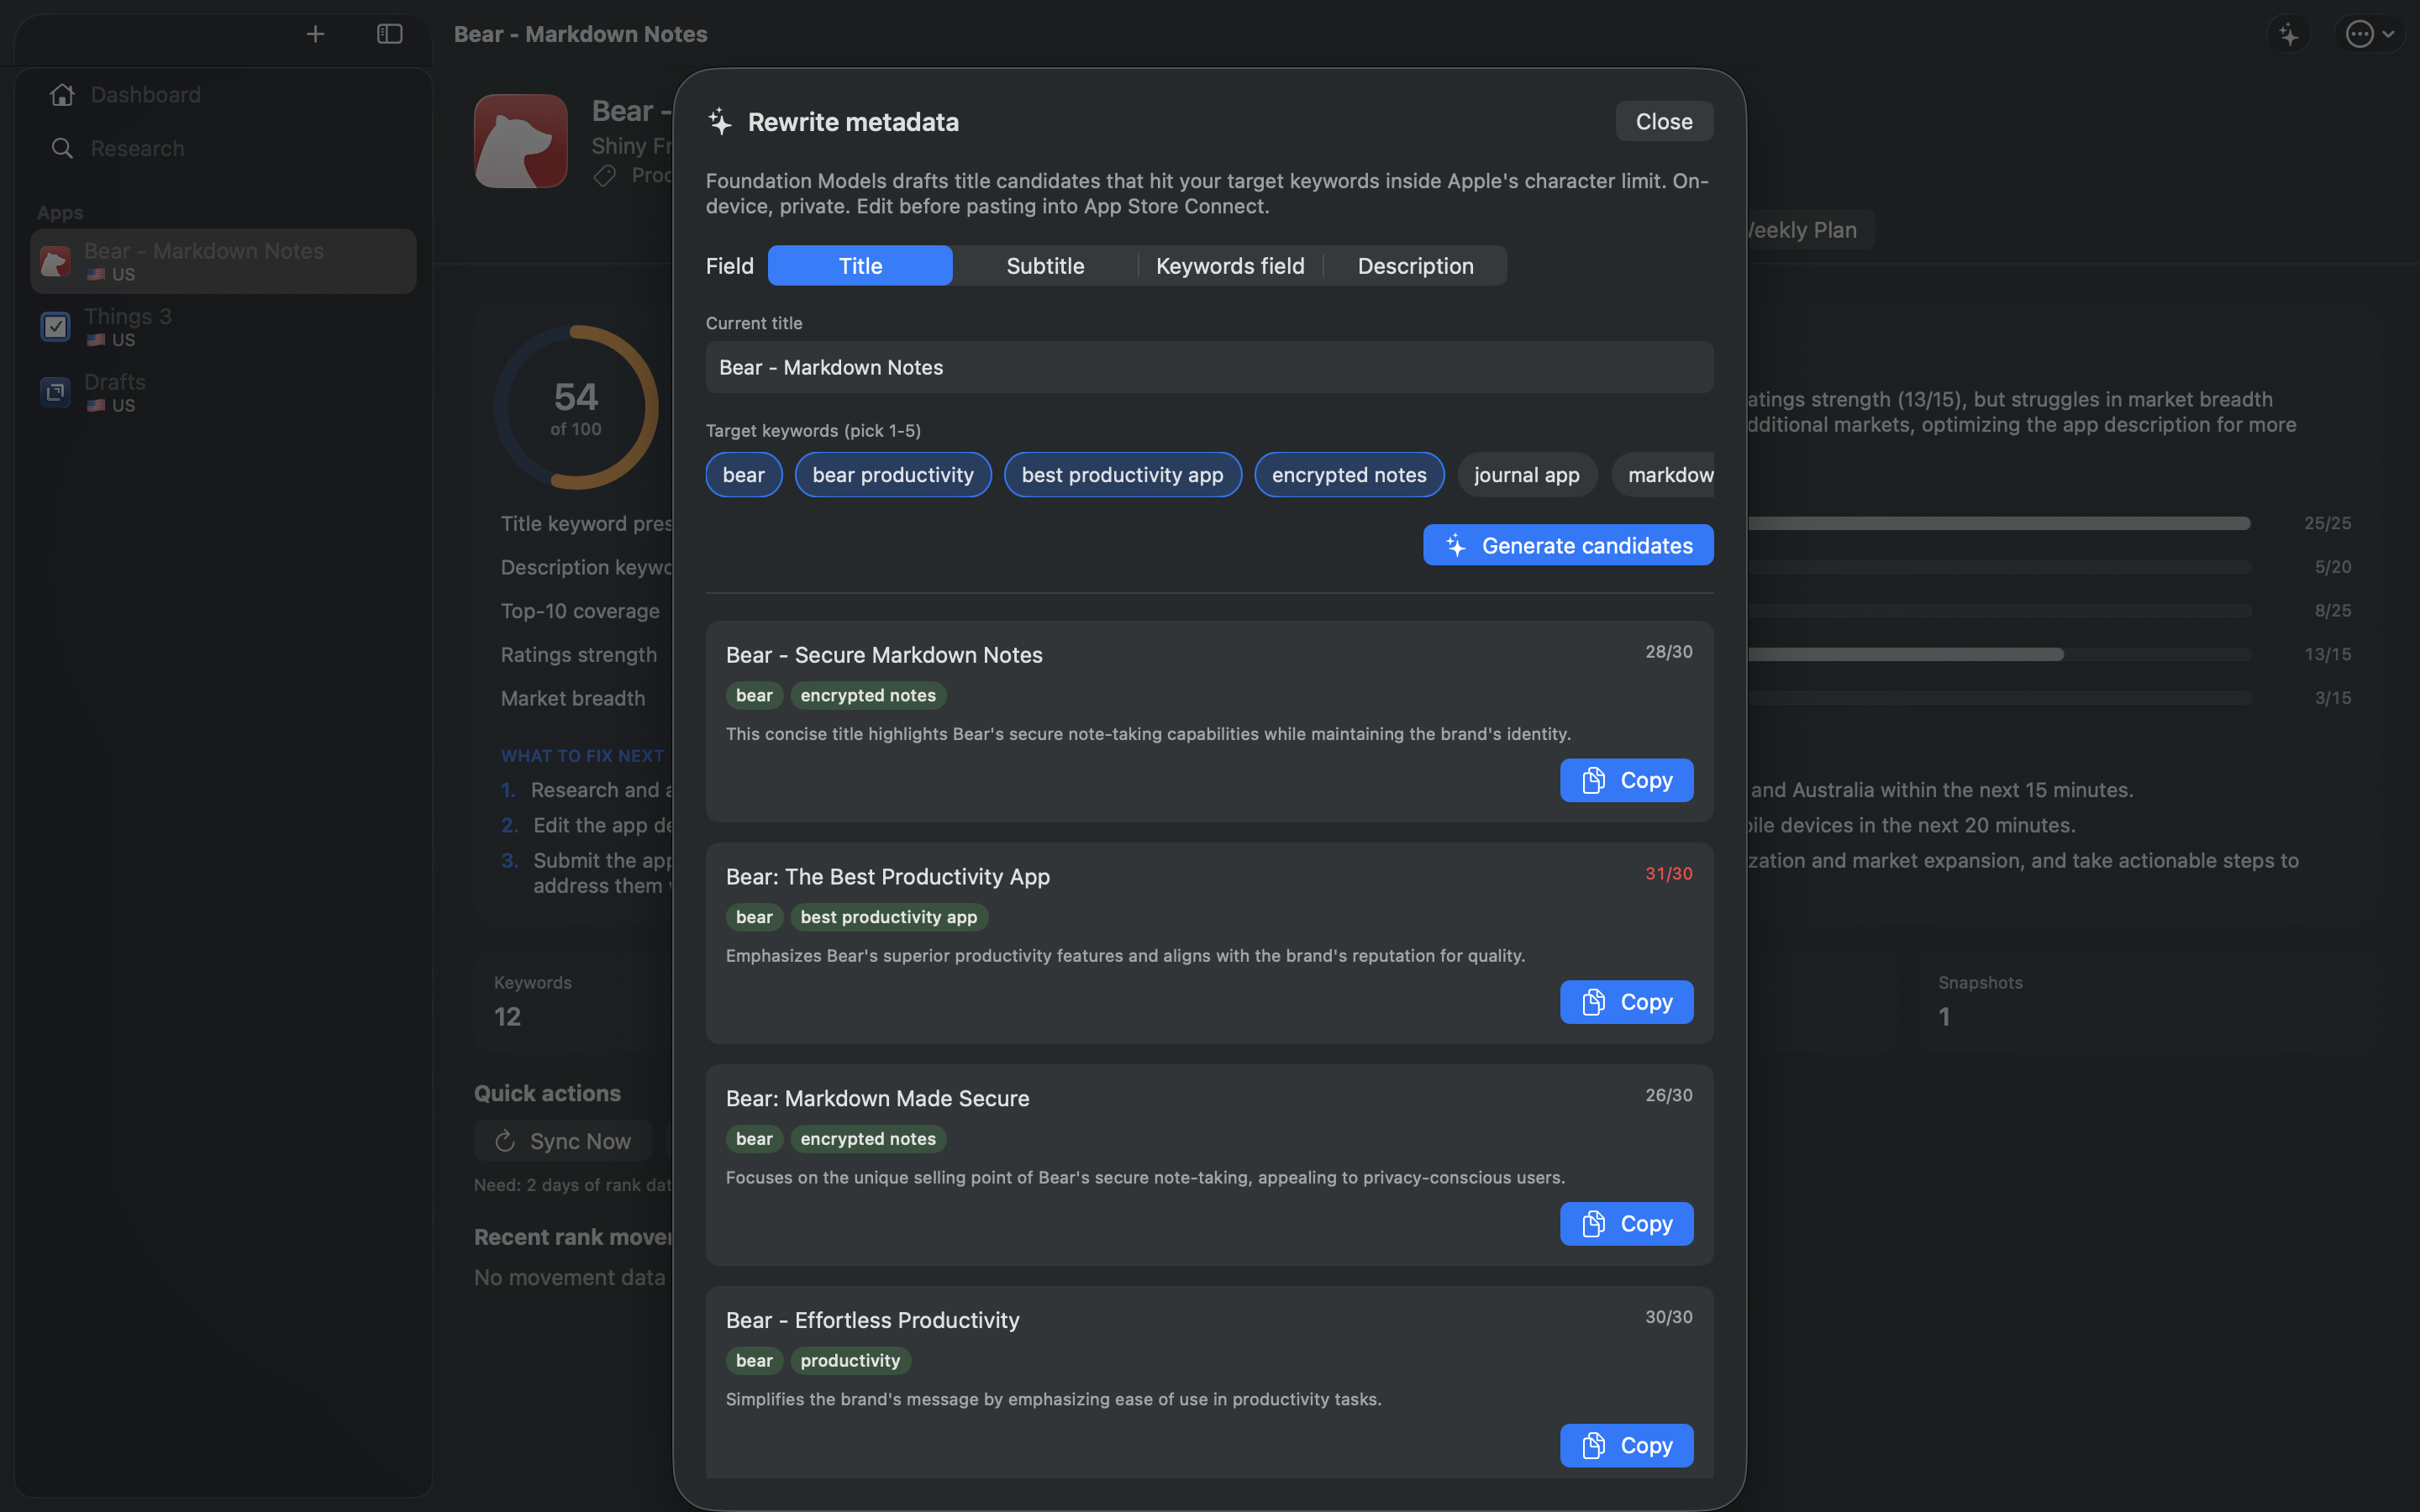Screen dimensions: 2420x1512
Task: Select Drafts in Apps list
Action: pyautogui.click(x=224, y=392)
